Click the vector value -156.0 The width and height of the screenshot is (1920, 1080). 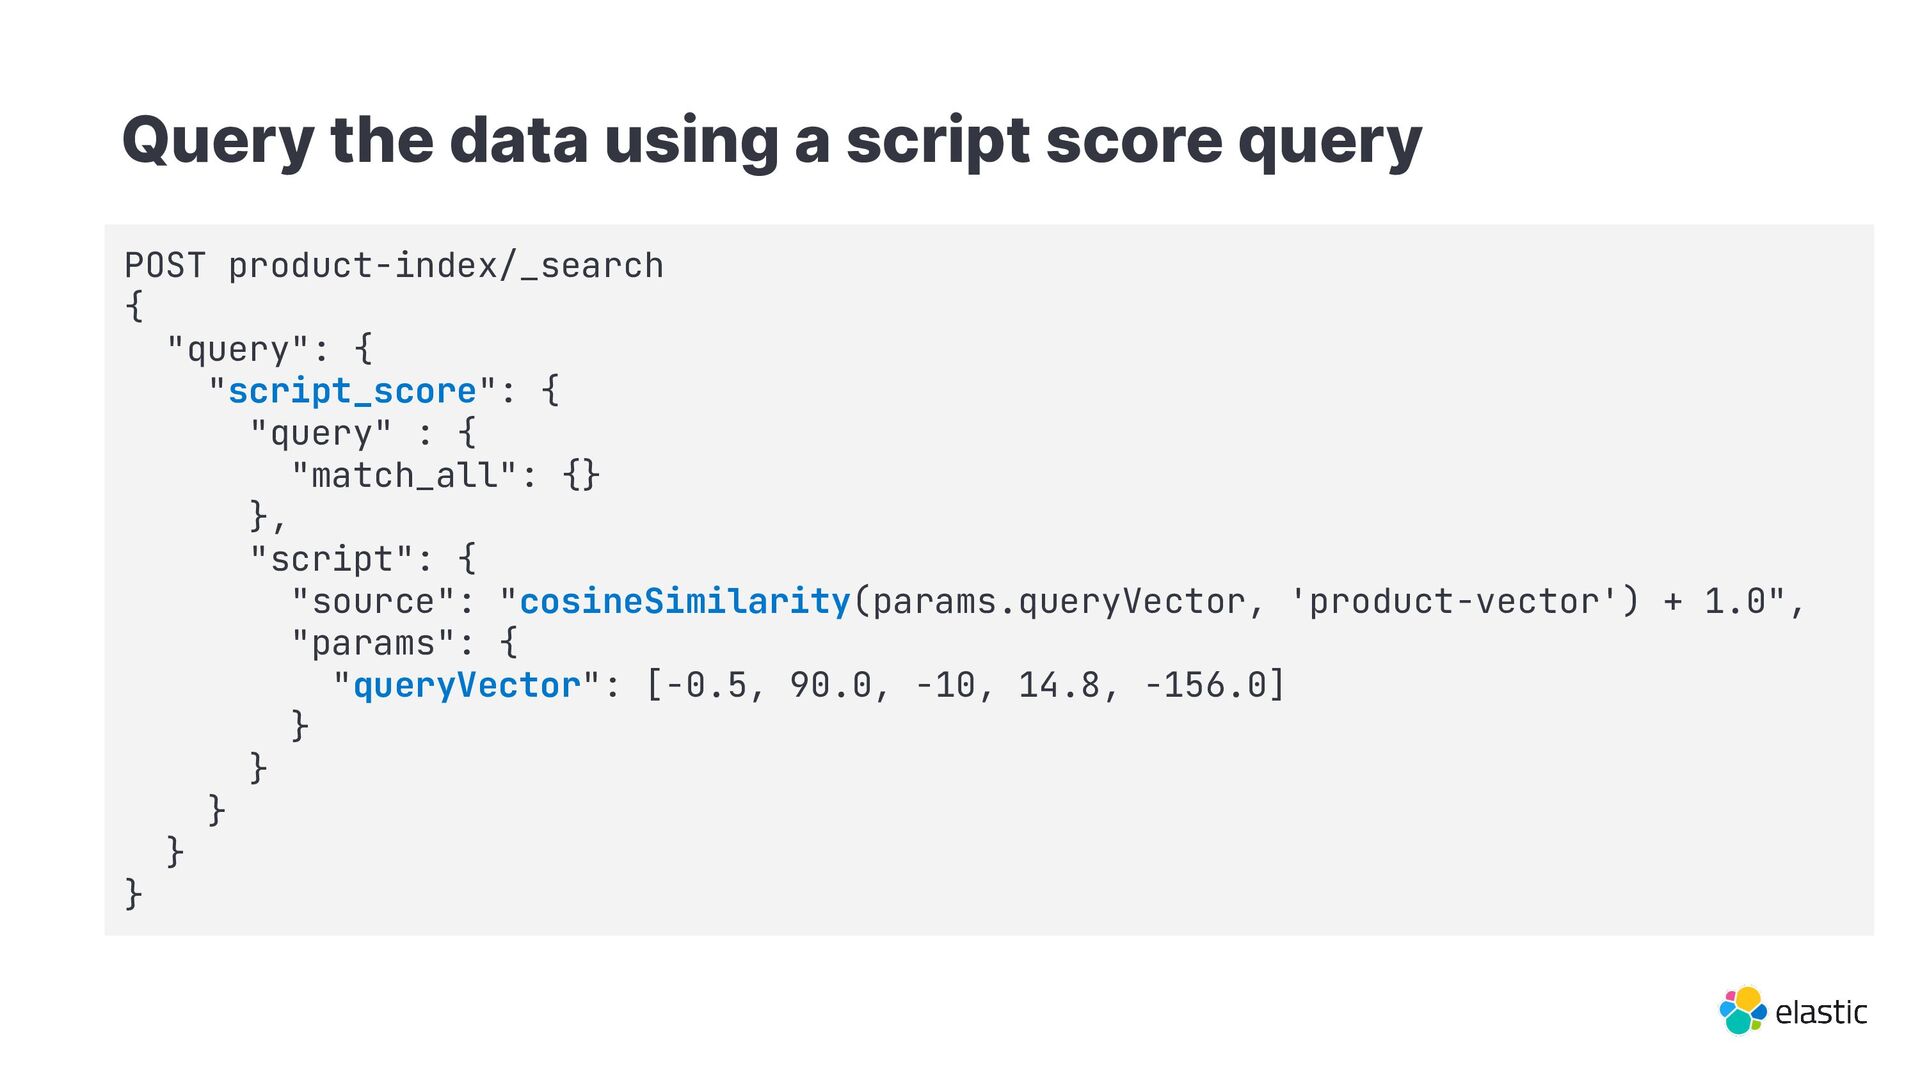coord(1205,685)
